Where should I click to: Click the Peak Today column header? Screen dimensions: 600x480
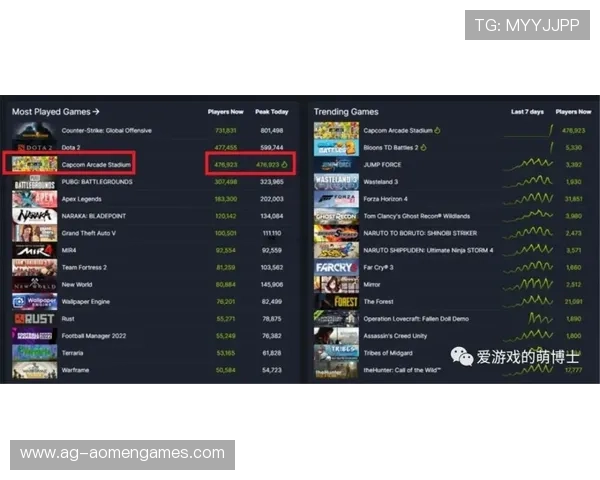[x=272, y=112]
